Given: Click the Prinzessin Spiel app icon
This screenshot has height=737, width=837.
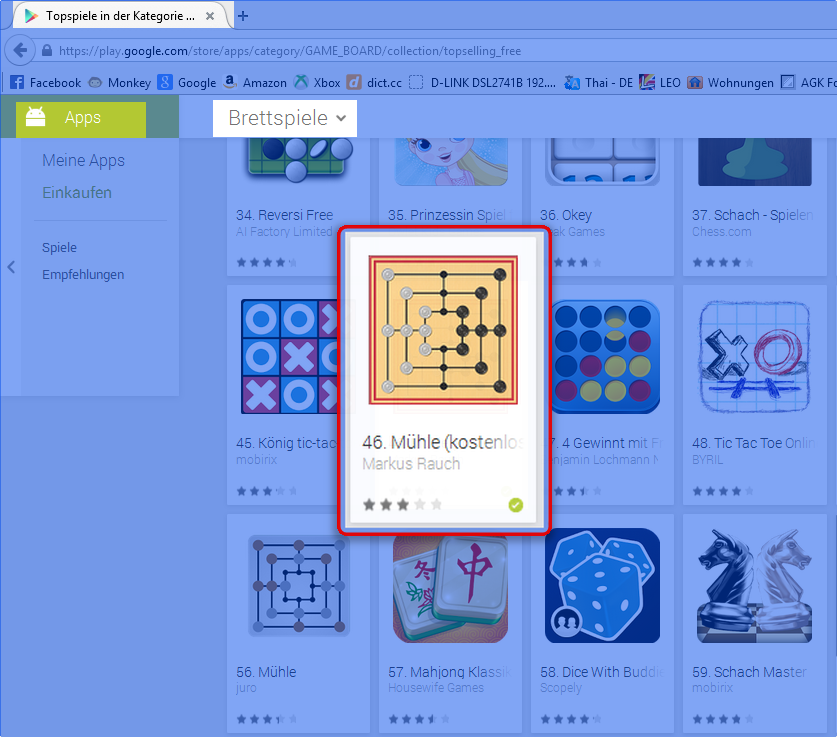Looking at the screenshot, I should (451, 161).
